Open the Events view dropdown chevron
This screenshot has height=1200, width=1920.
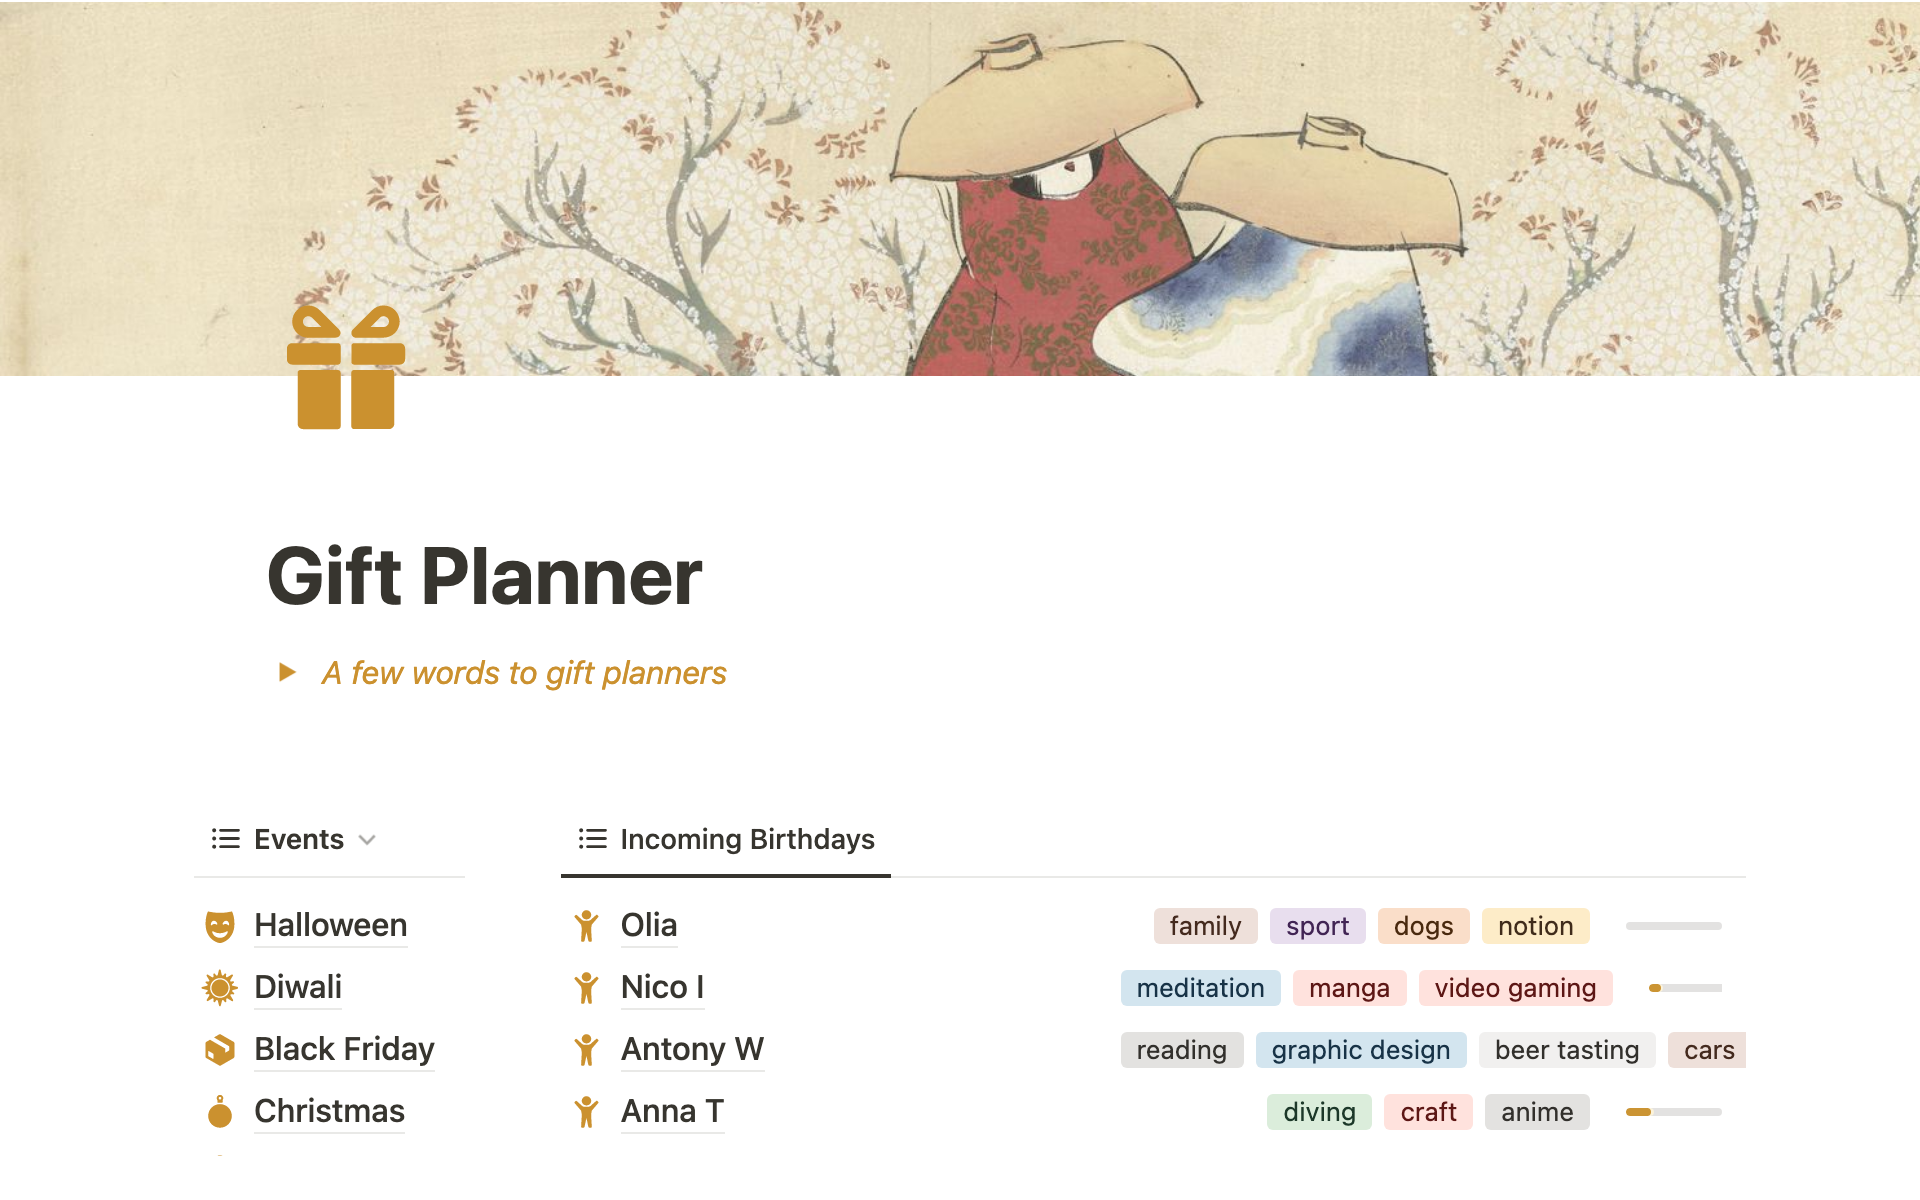[367, 840]
